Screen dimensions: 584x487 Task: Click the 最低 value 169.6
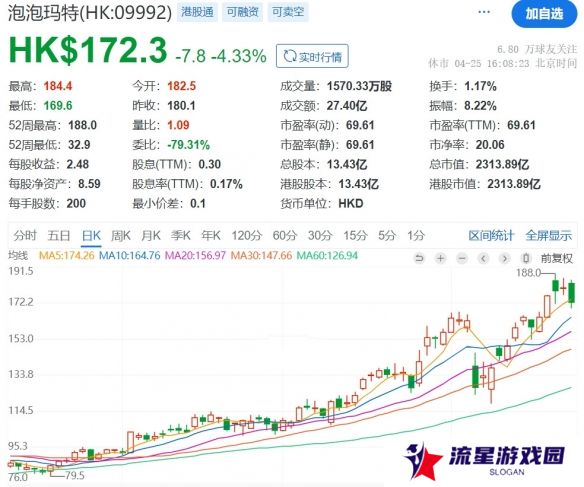click(x=58, y=106)
